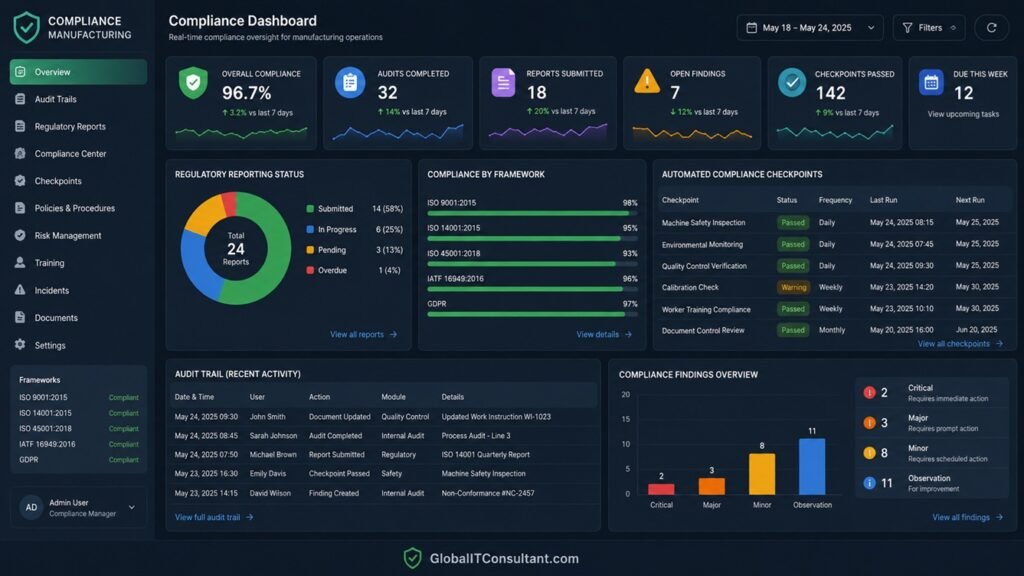Click the View all reports link
Image resolution: width=1024 pixels, height=576 pixels.
point(363,334)
